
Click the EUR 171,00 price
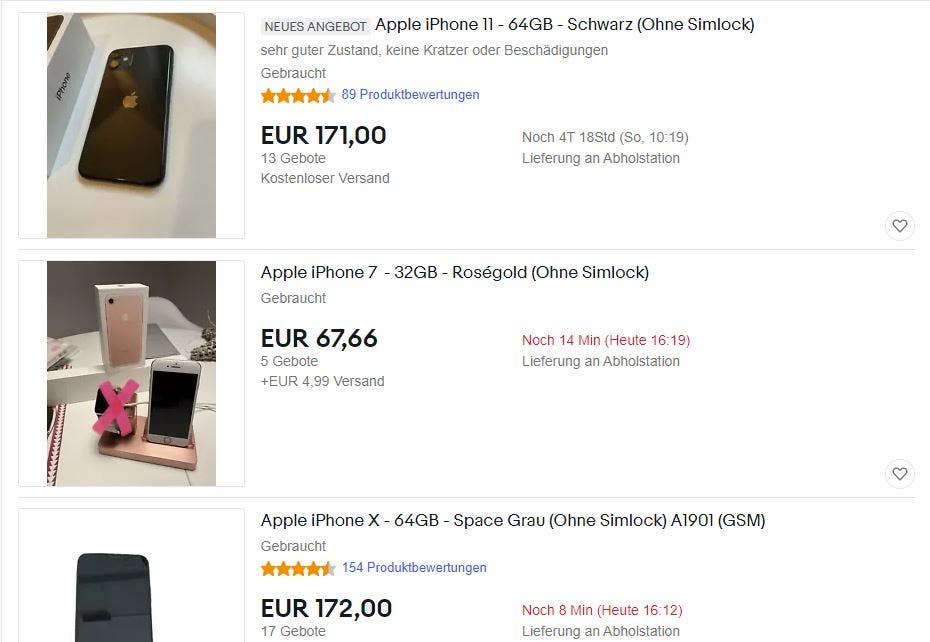(x=323, y=136)
